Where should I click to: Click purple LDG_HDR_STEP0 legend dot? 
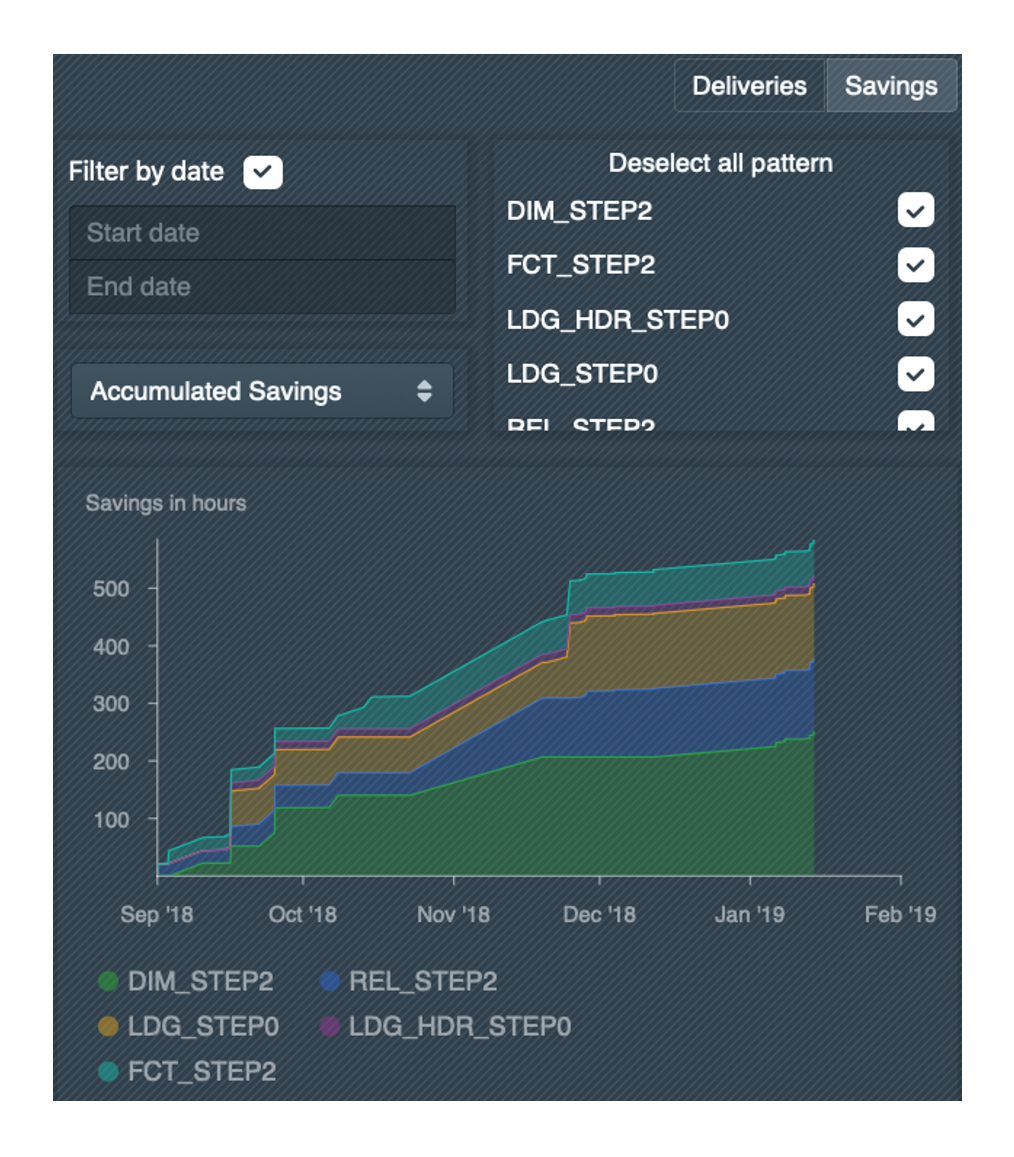[x=330, y=1027]
